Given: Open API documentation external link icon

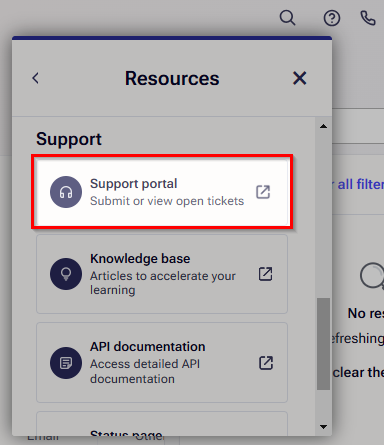Looking at the screenshot, I should [x=266, y=363].
